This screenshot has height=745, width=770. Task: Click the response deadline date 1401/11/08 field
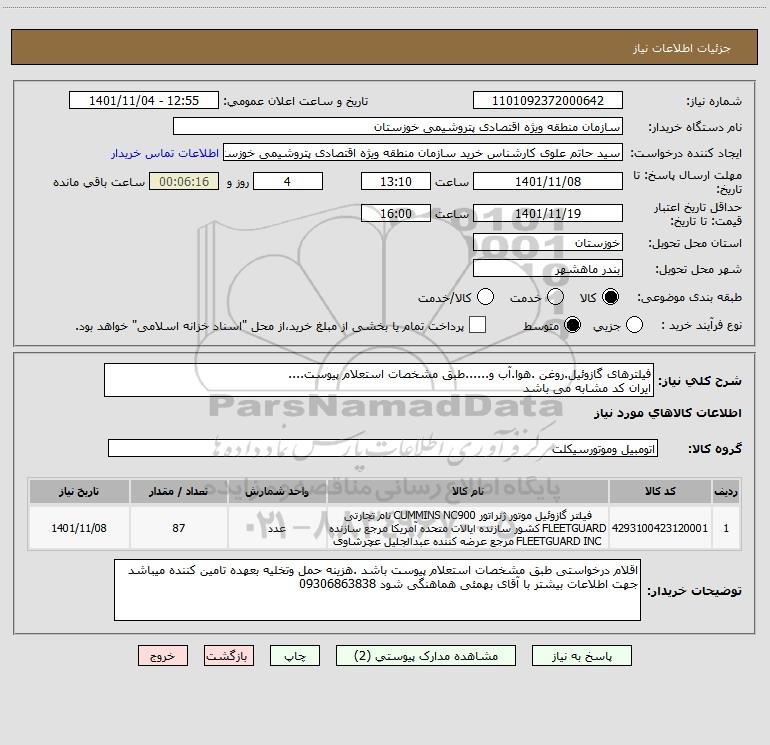[x=548, y=181]
